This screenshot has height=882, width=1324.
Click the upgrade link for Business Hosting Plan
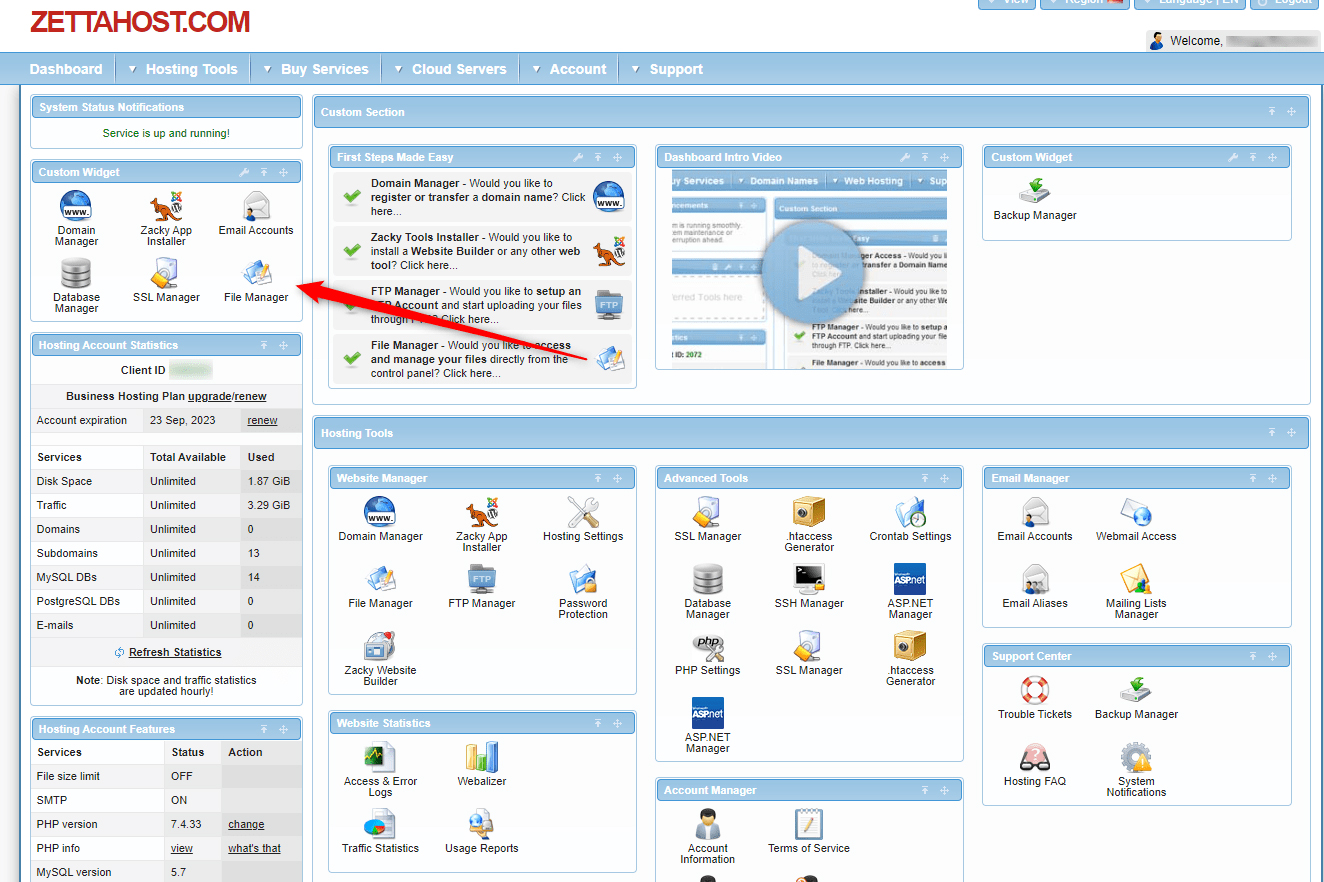pos(209,397)
